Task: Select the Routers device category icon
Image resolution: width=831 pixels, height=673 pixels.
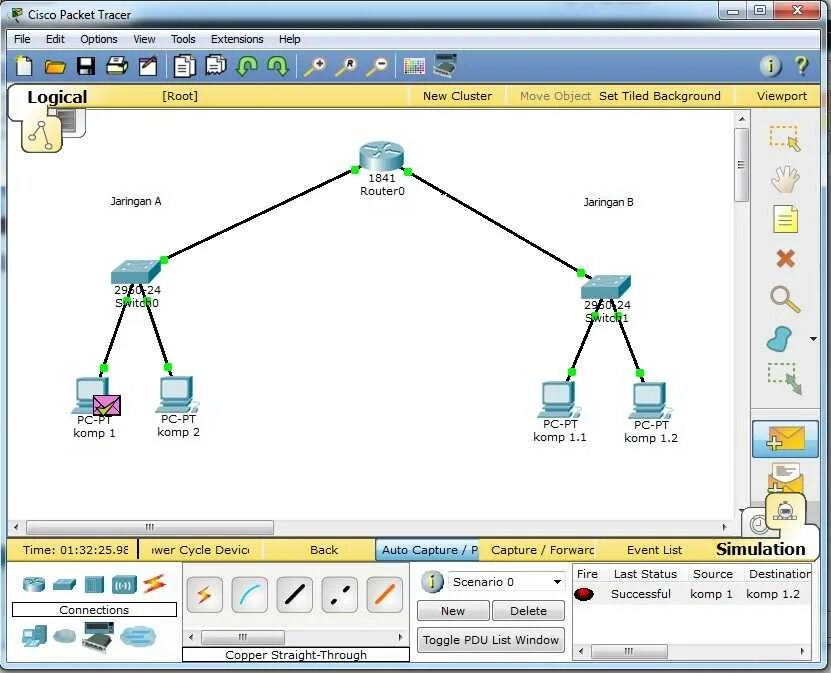Action: (x=34, y=584)
